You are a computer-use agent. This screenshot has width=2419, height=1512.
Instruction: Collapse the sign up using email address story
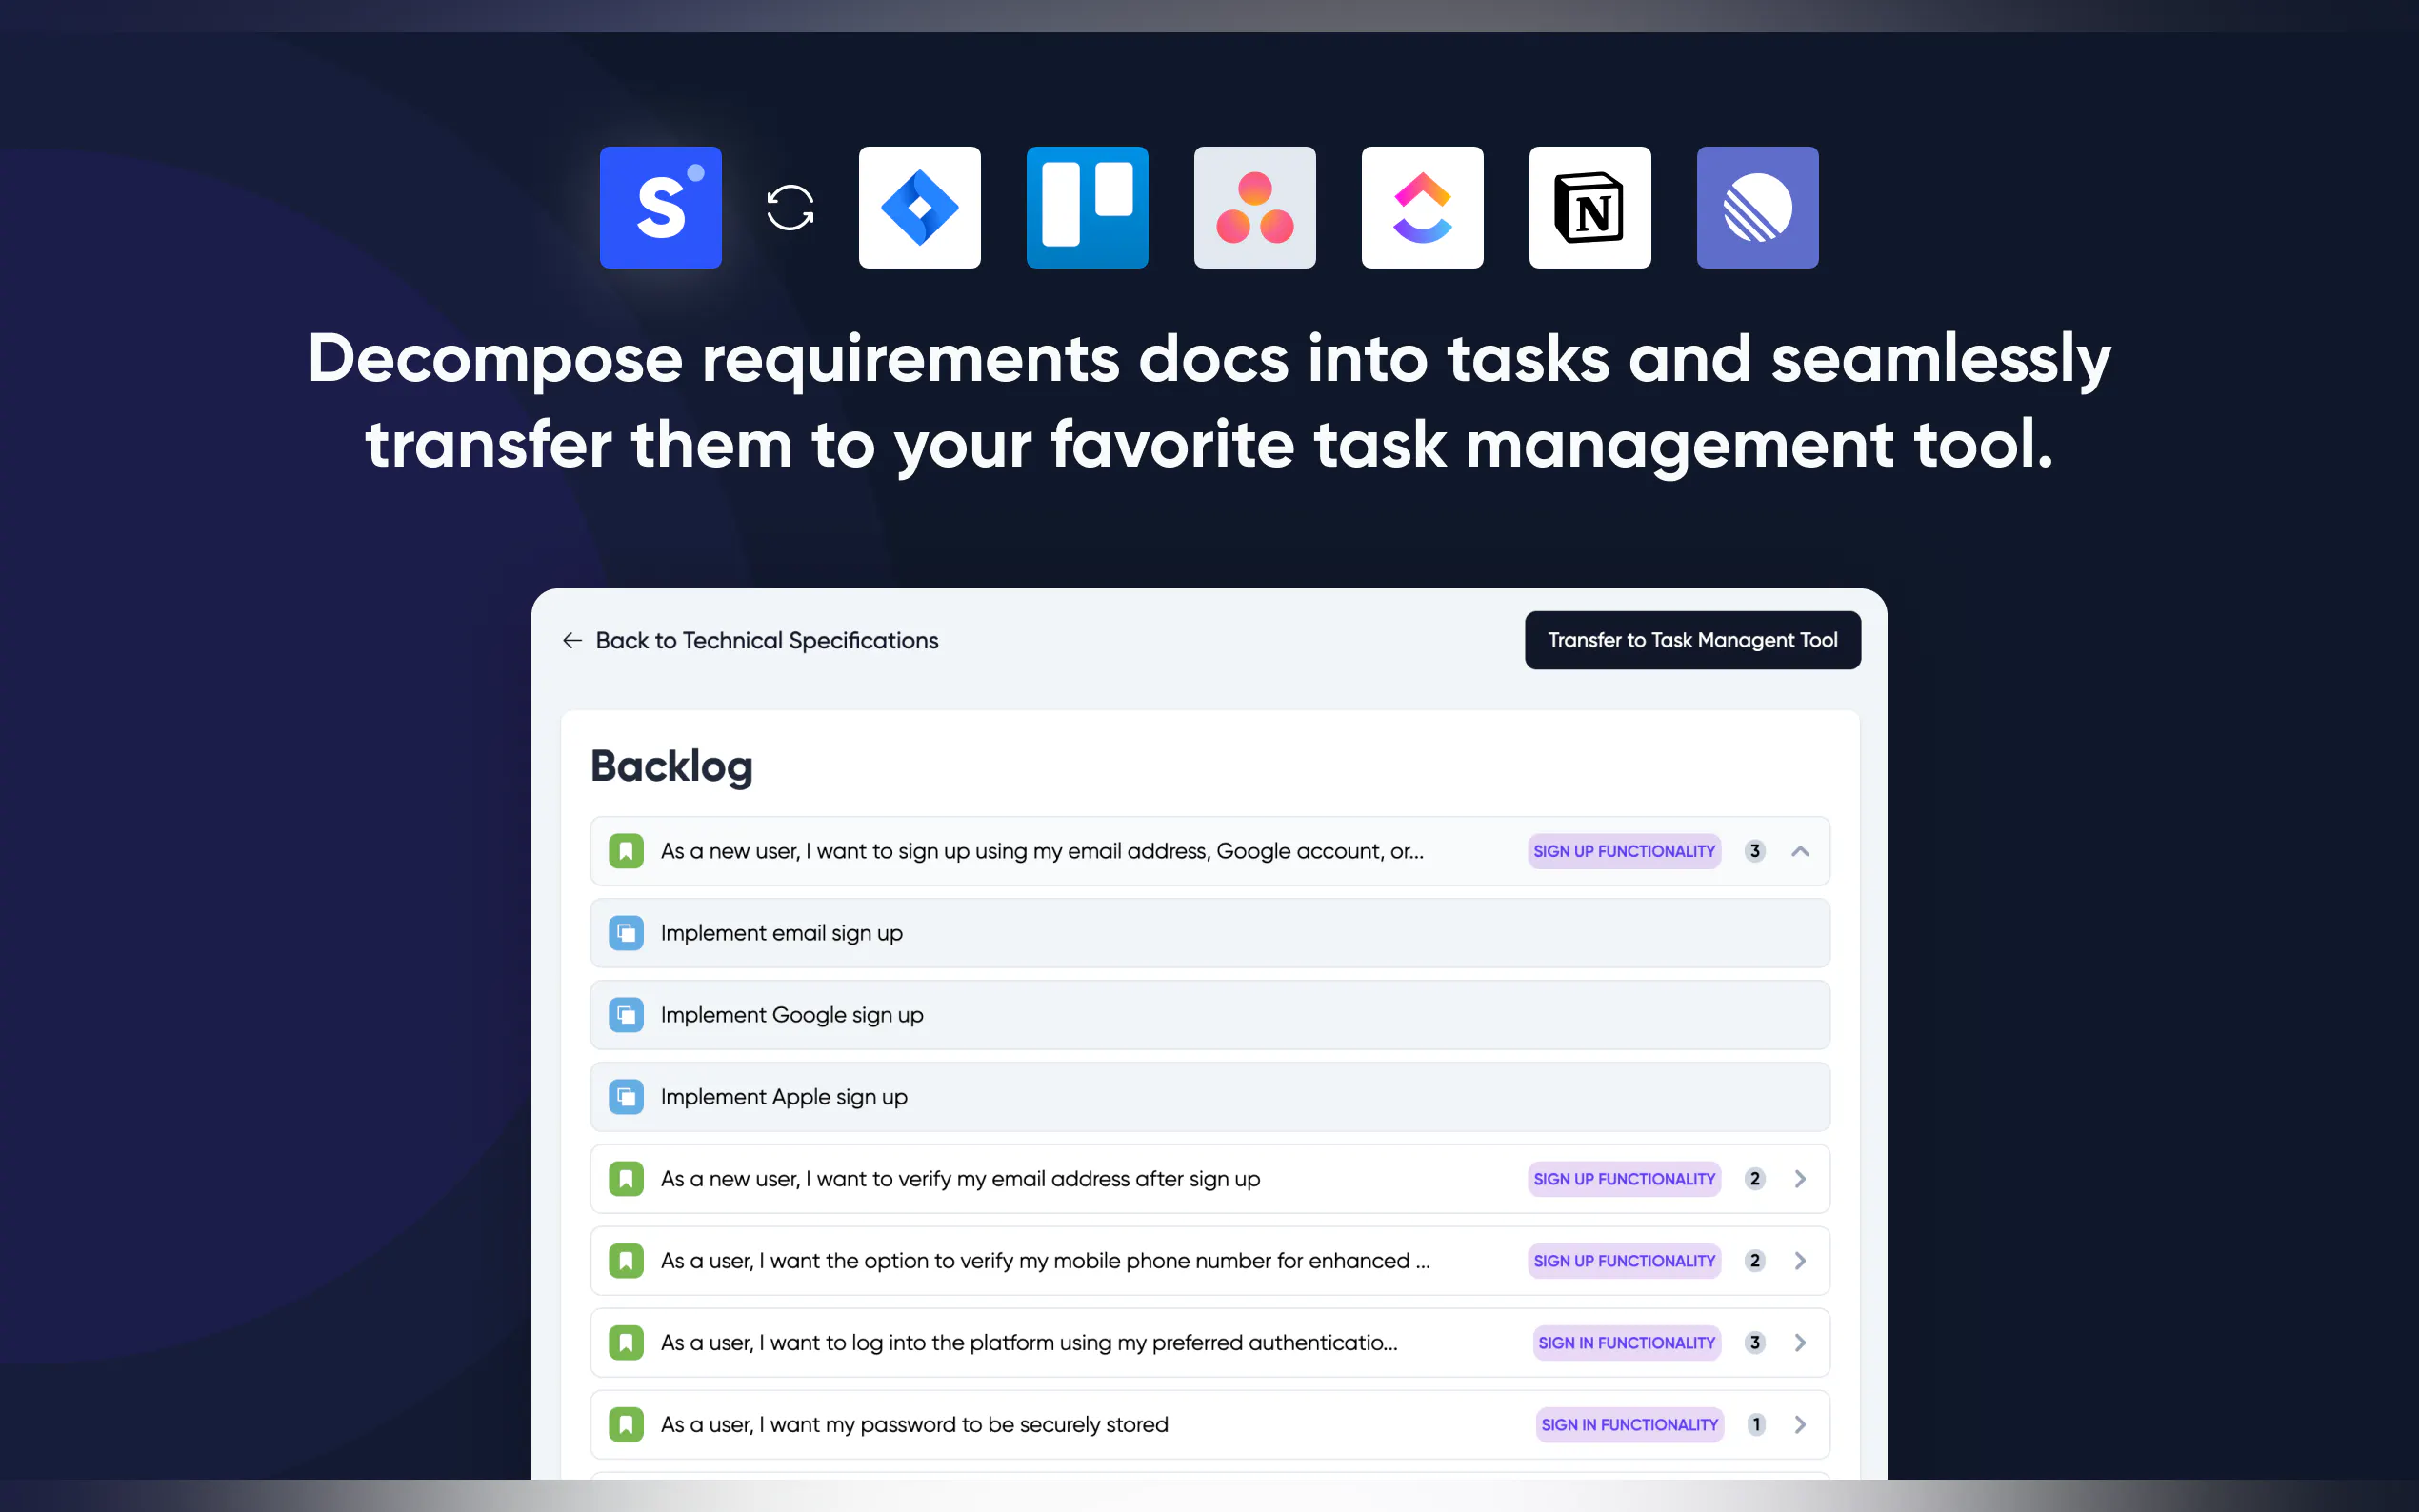pyautogui.click(x=1800, y=851)
